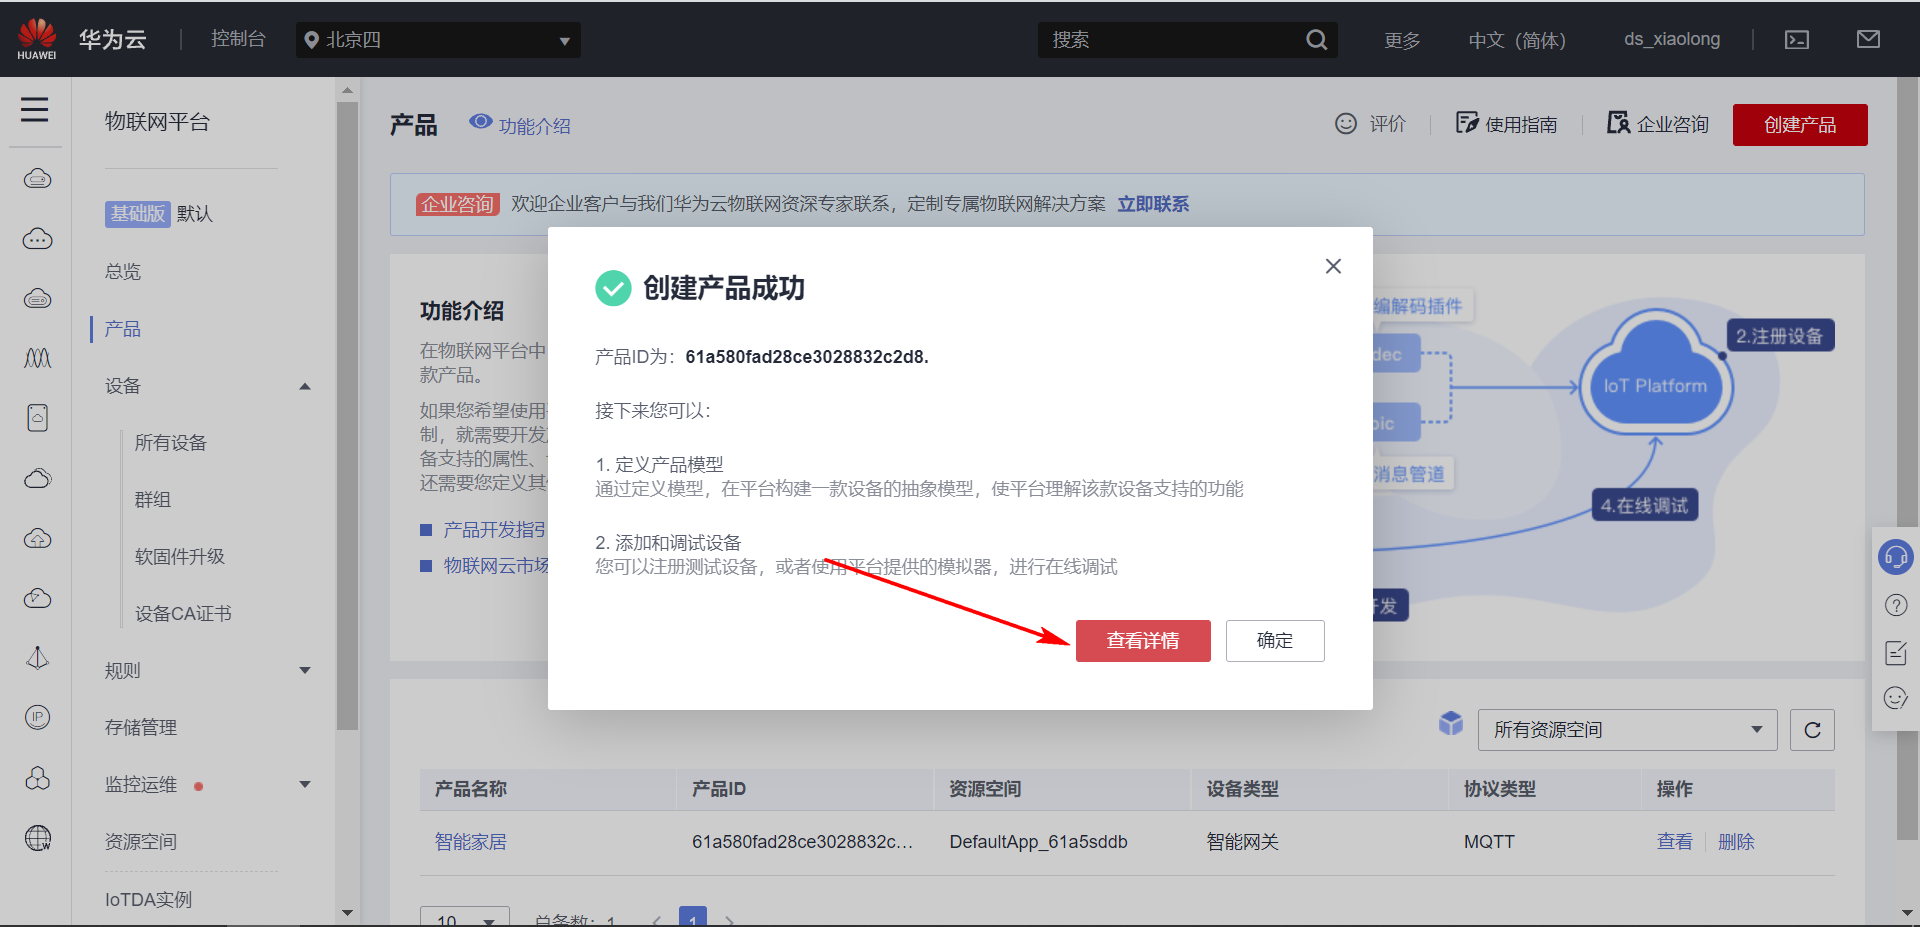Image resolution: width=1920 pixels, height=927 pixels.
Task: Click 查看 for the 智能家居 row
Action: [x=1674, y=842]
